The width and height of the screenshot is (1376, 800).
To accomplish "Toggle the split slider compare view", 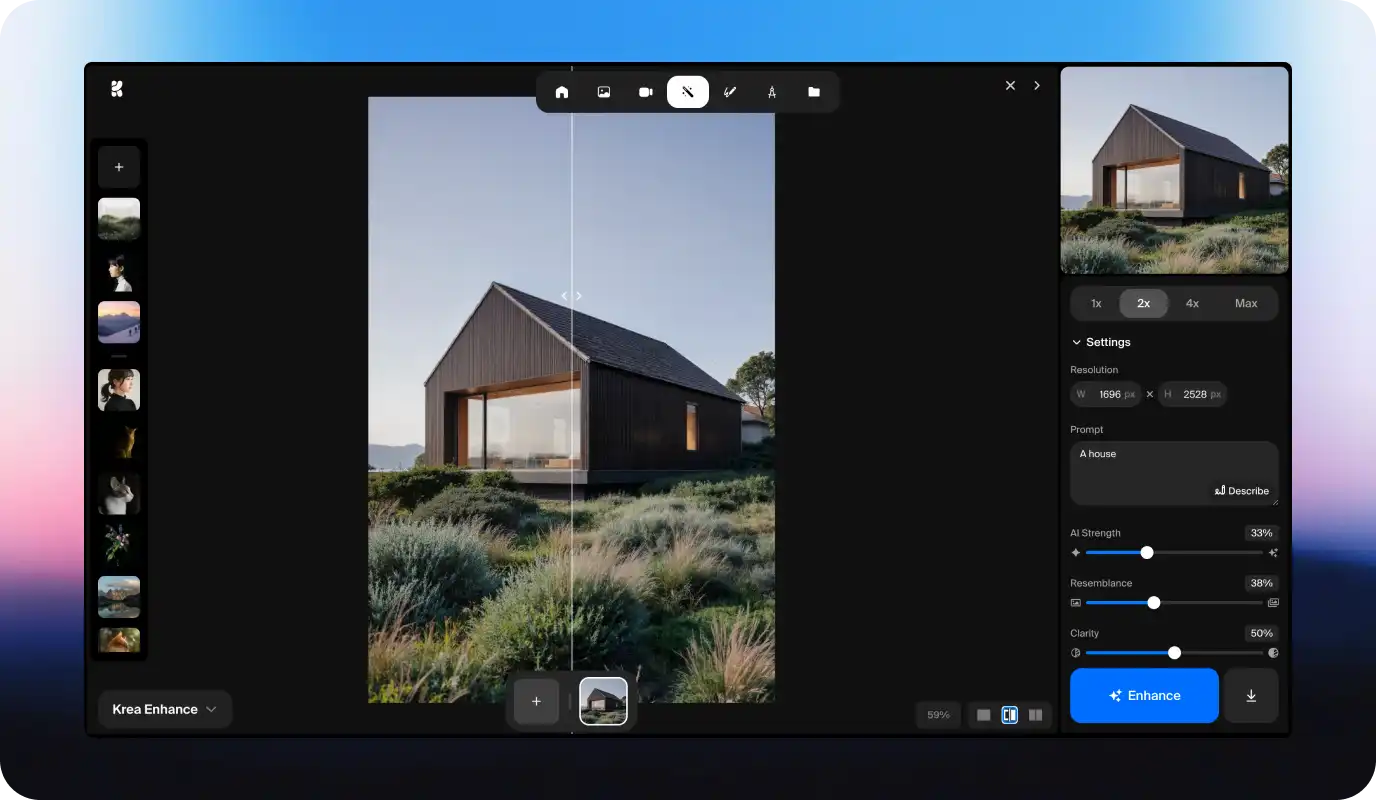I will tap(1010, 715).
